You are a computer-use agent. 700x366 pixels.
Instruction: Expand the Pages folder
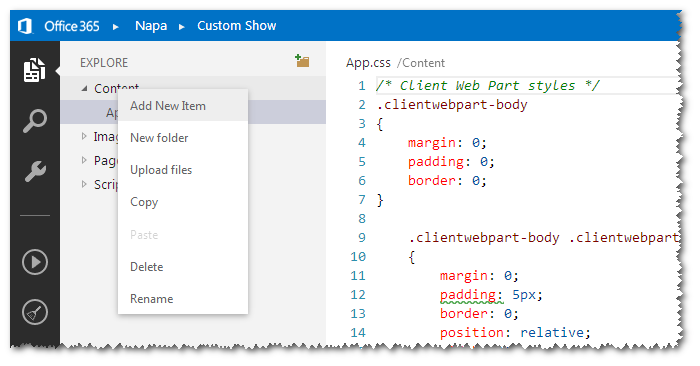pyautogui.click(x=84, y=160)
